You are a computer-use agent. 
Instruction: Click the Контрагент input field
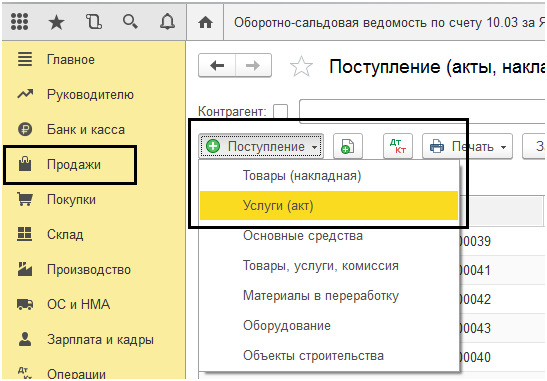click(422, 111)
